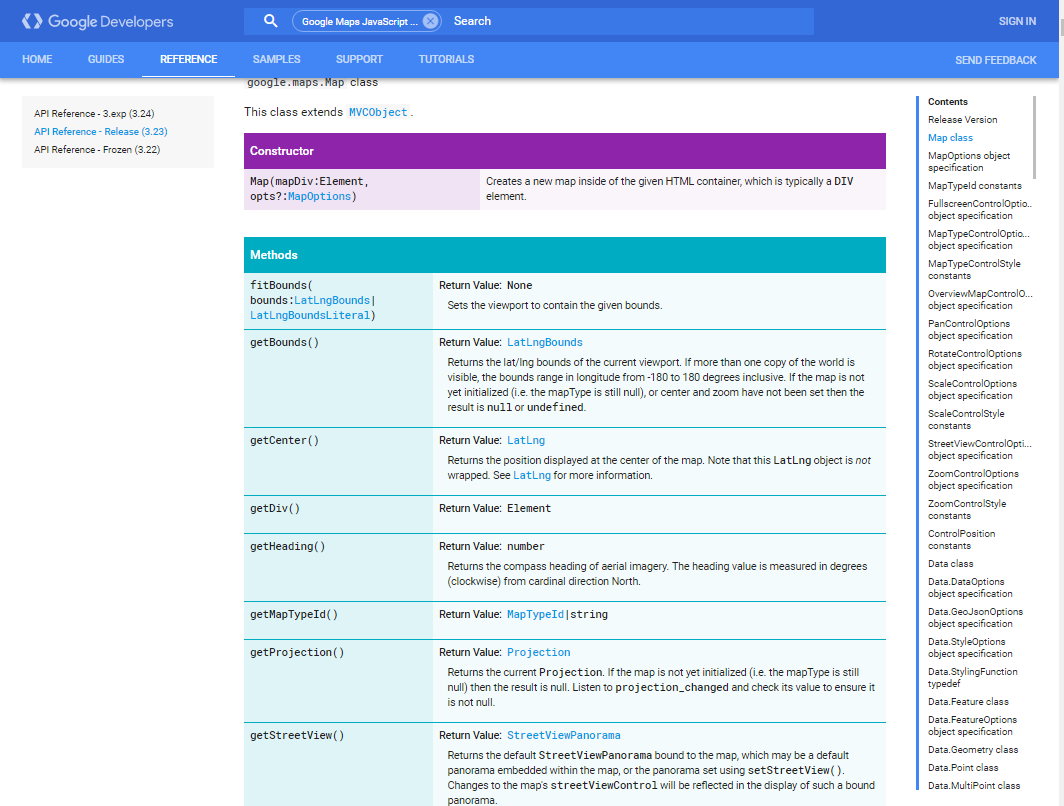Open the SAMPLES tab
This screenshot has width=1064, height=806.
[277, 59]
